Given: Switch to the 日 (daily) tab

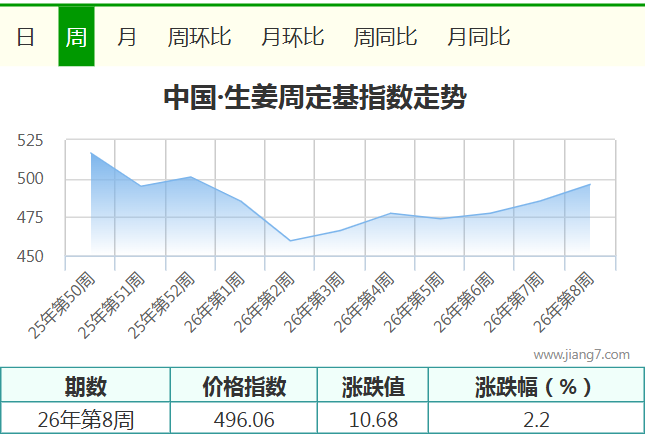Looking at the screenshot, I should [x=26, y=37].
